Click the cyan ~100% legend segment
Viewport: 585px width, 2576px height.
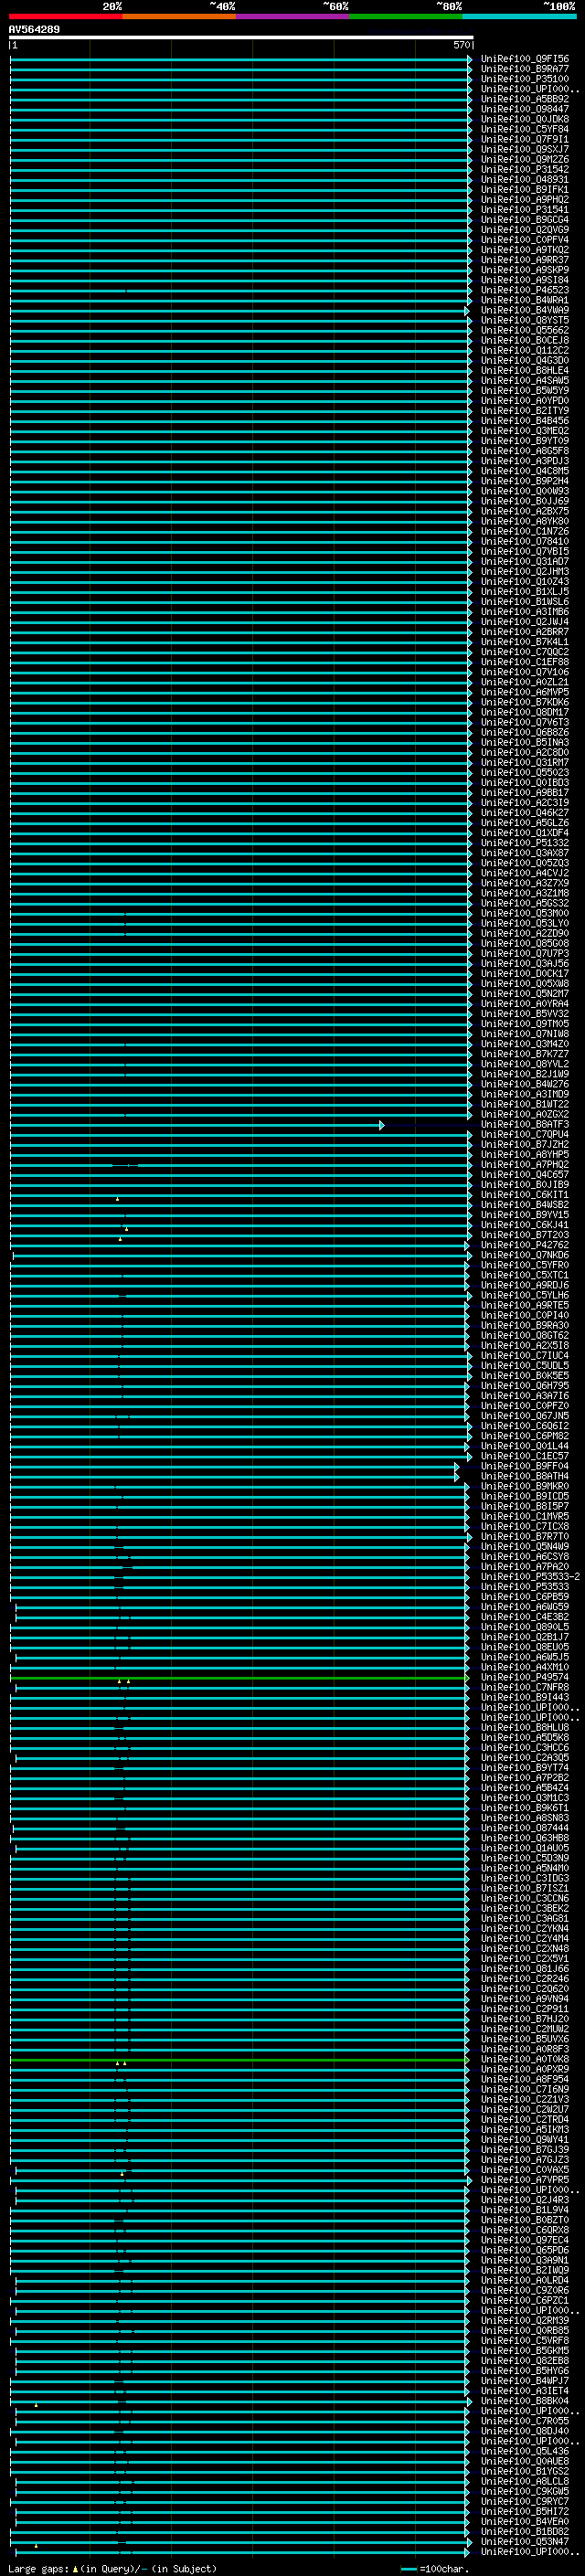click(519, 17)
